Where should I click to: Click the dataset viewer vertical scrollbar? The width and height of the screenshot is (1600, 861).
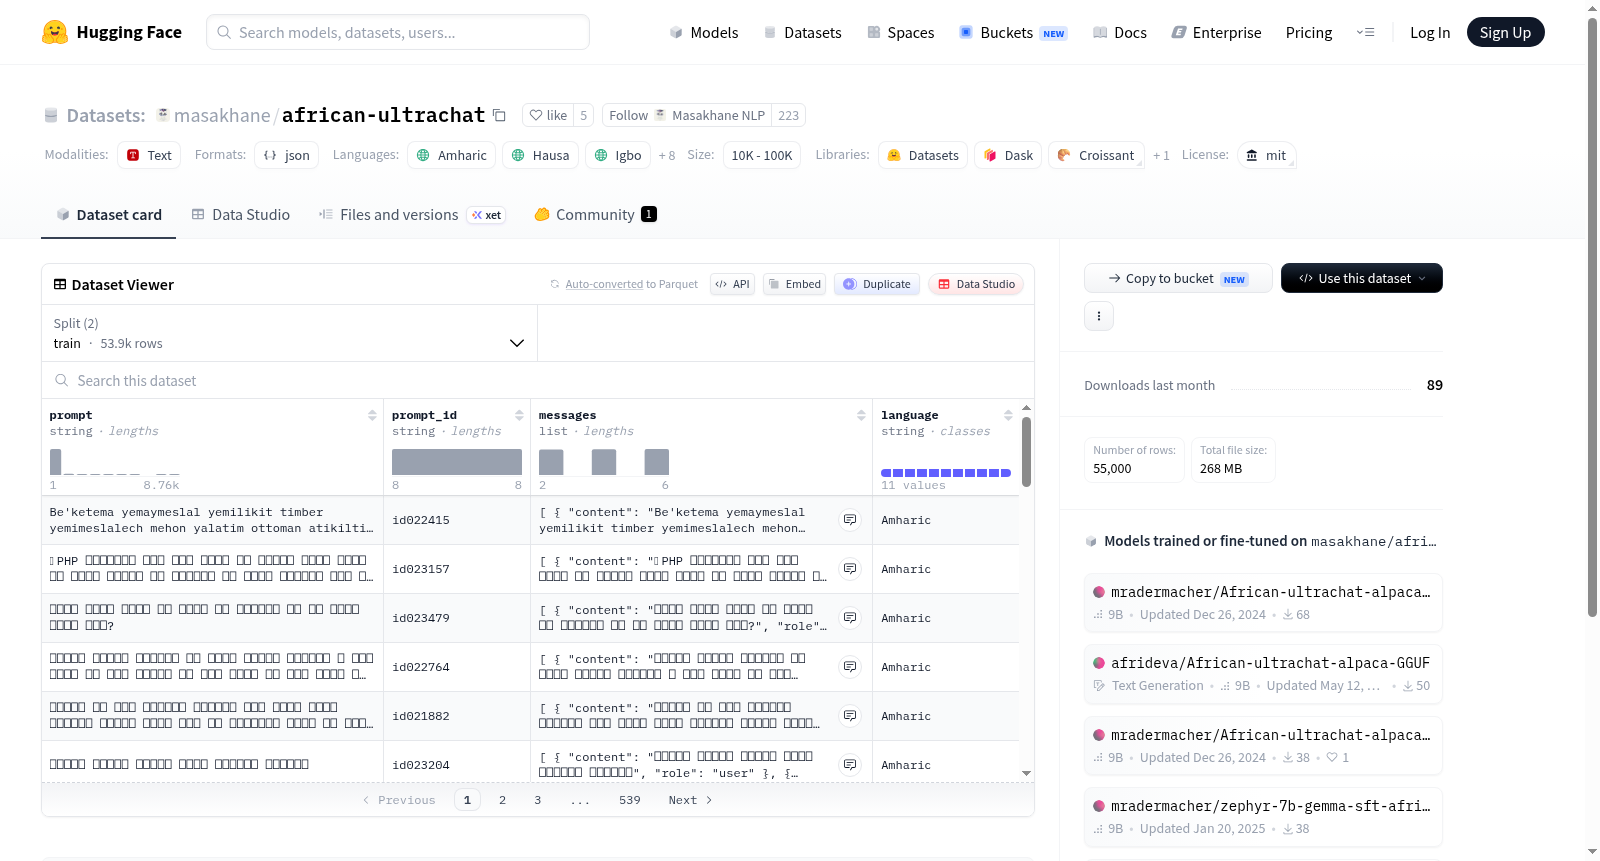(x=1026, y=452)
